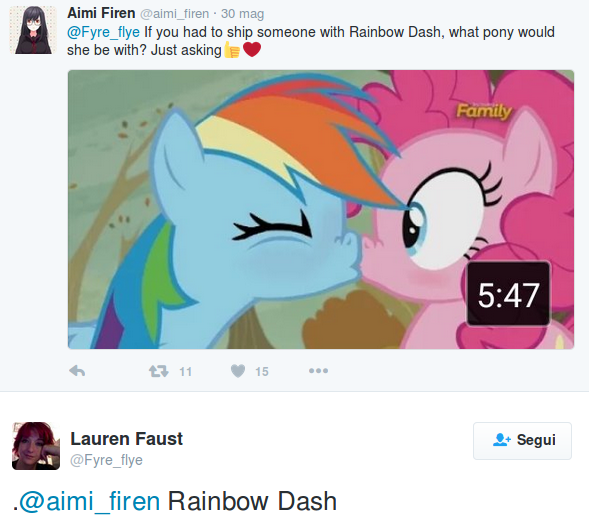Click Aimi Firen's avatar picture
This screenshot has width=589, height=527.
pyautogui.click(x=33, y=30)
